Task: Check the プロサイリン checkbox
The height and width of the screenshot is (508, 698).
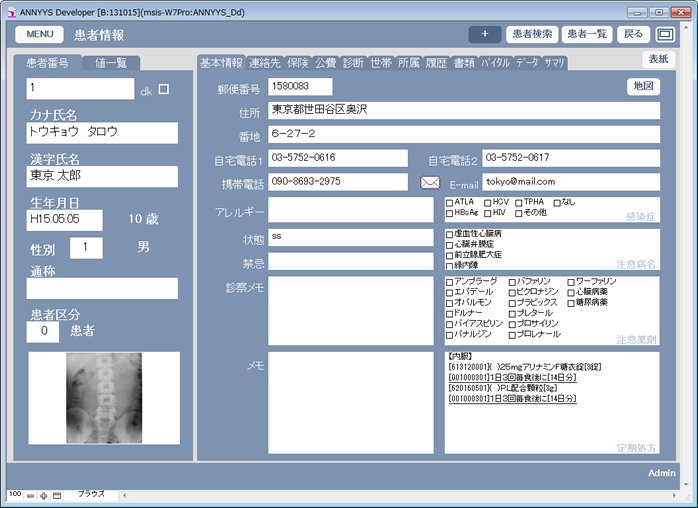Action: [x=512, y=325]
